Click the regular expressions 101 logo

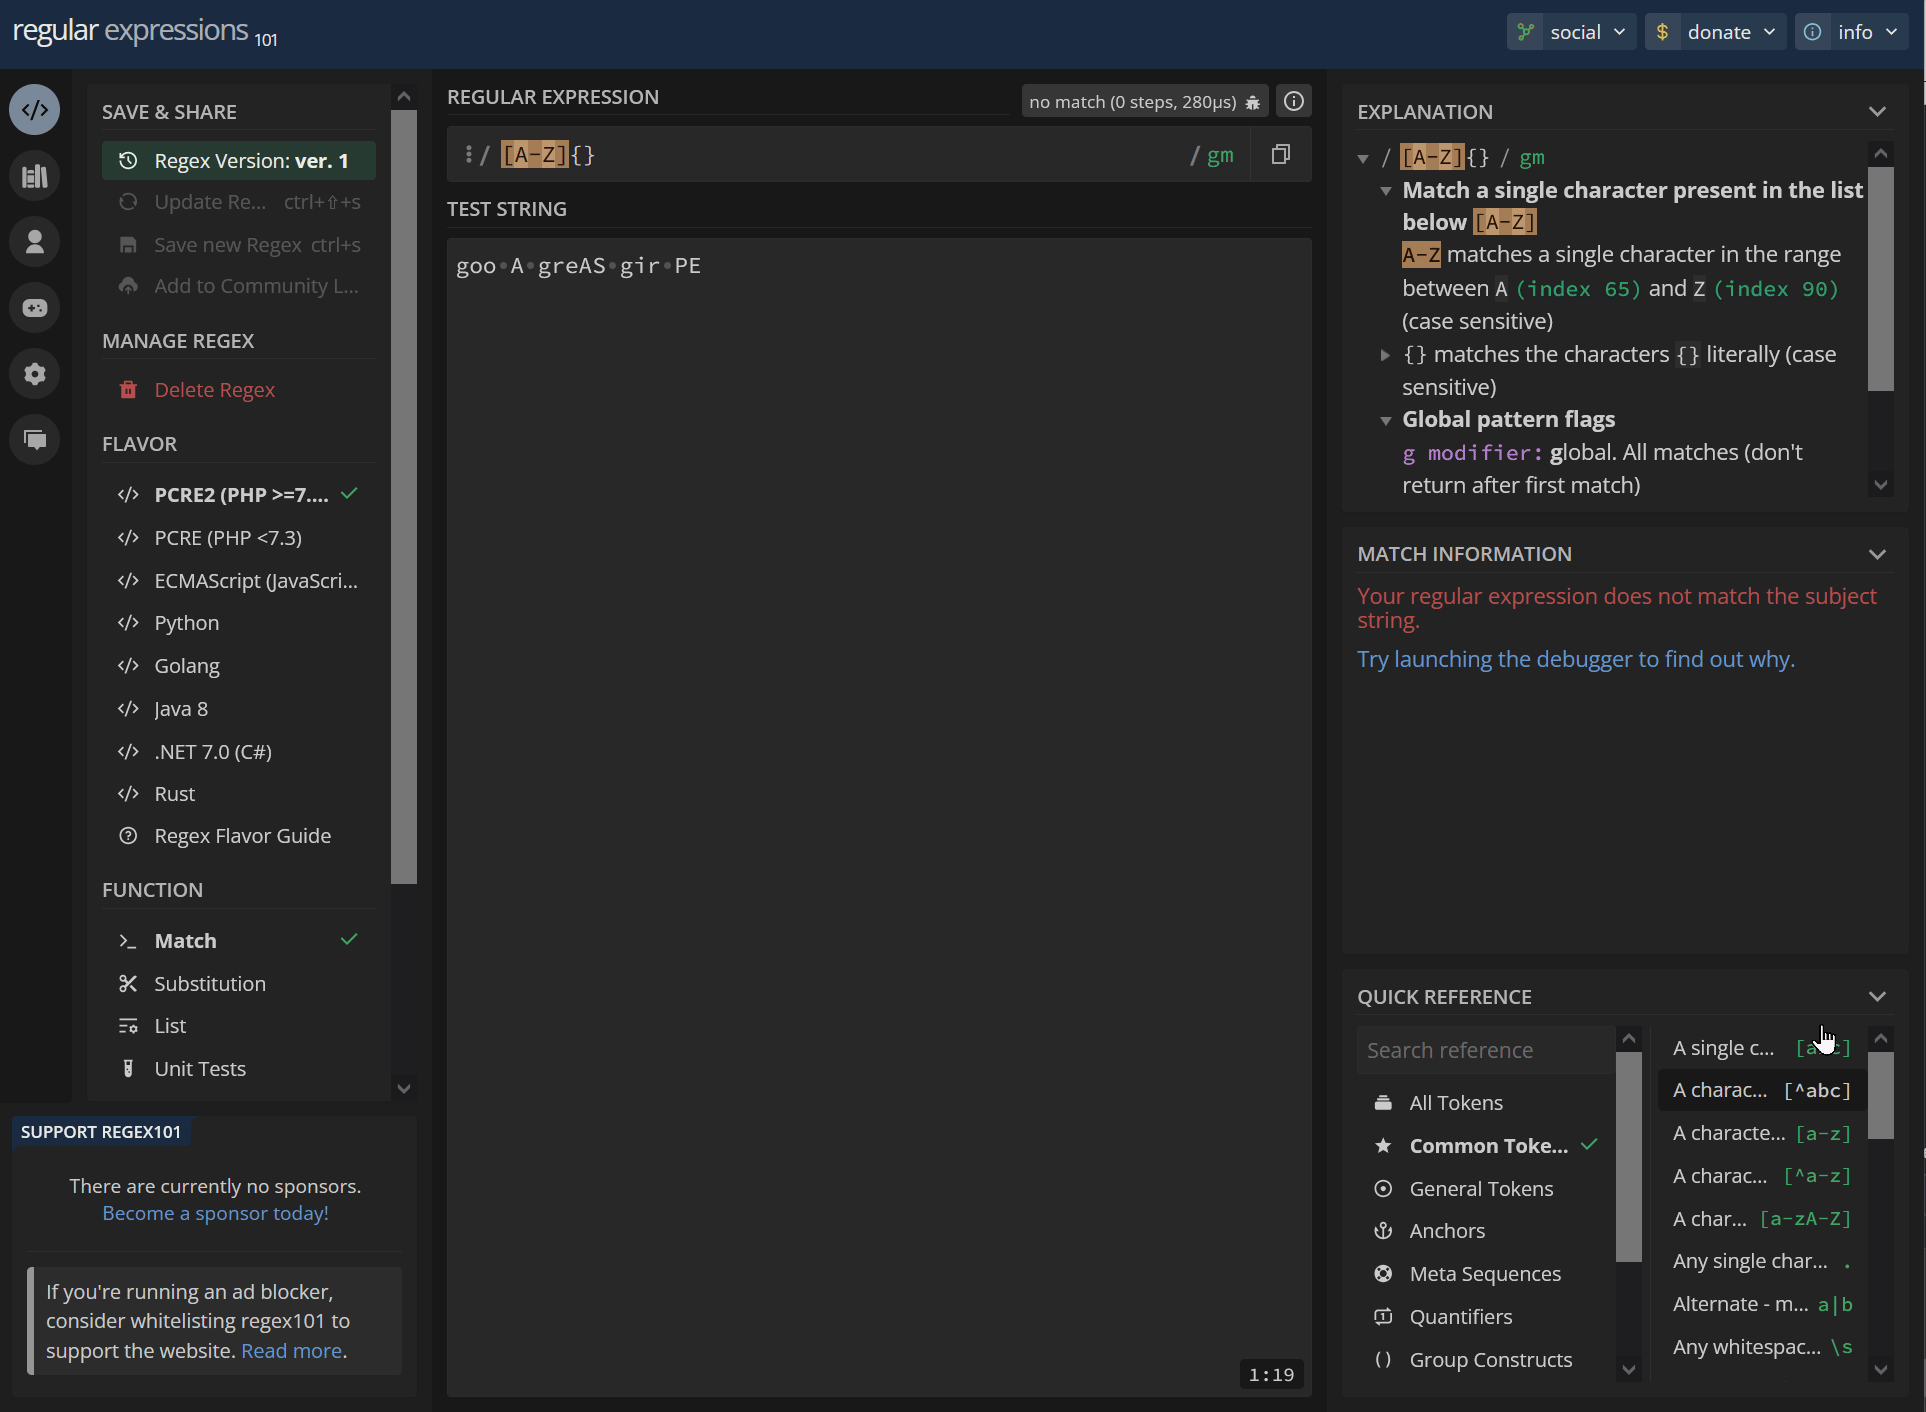[x=145, y=32]
